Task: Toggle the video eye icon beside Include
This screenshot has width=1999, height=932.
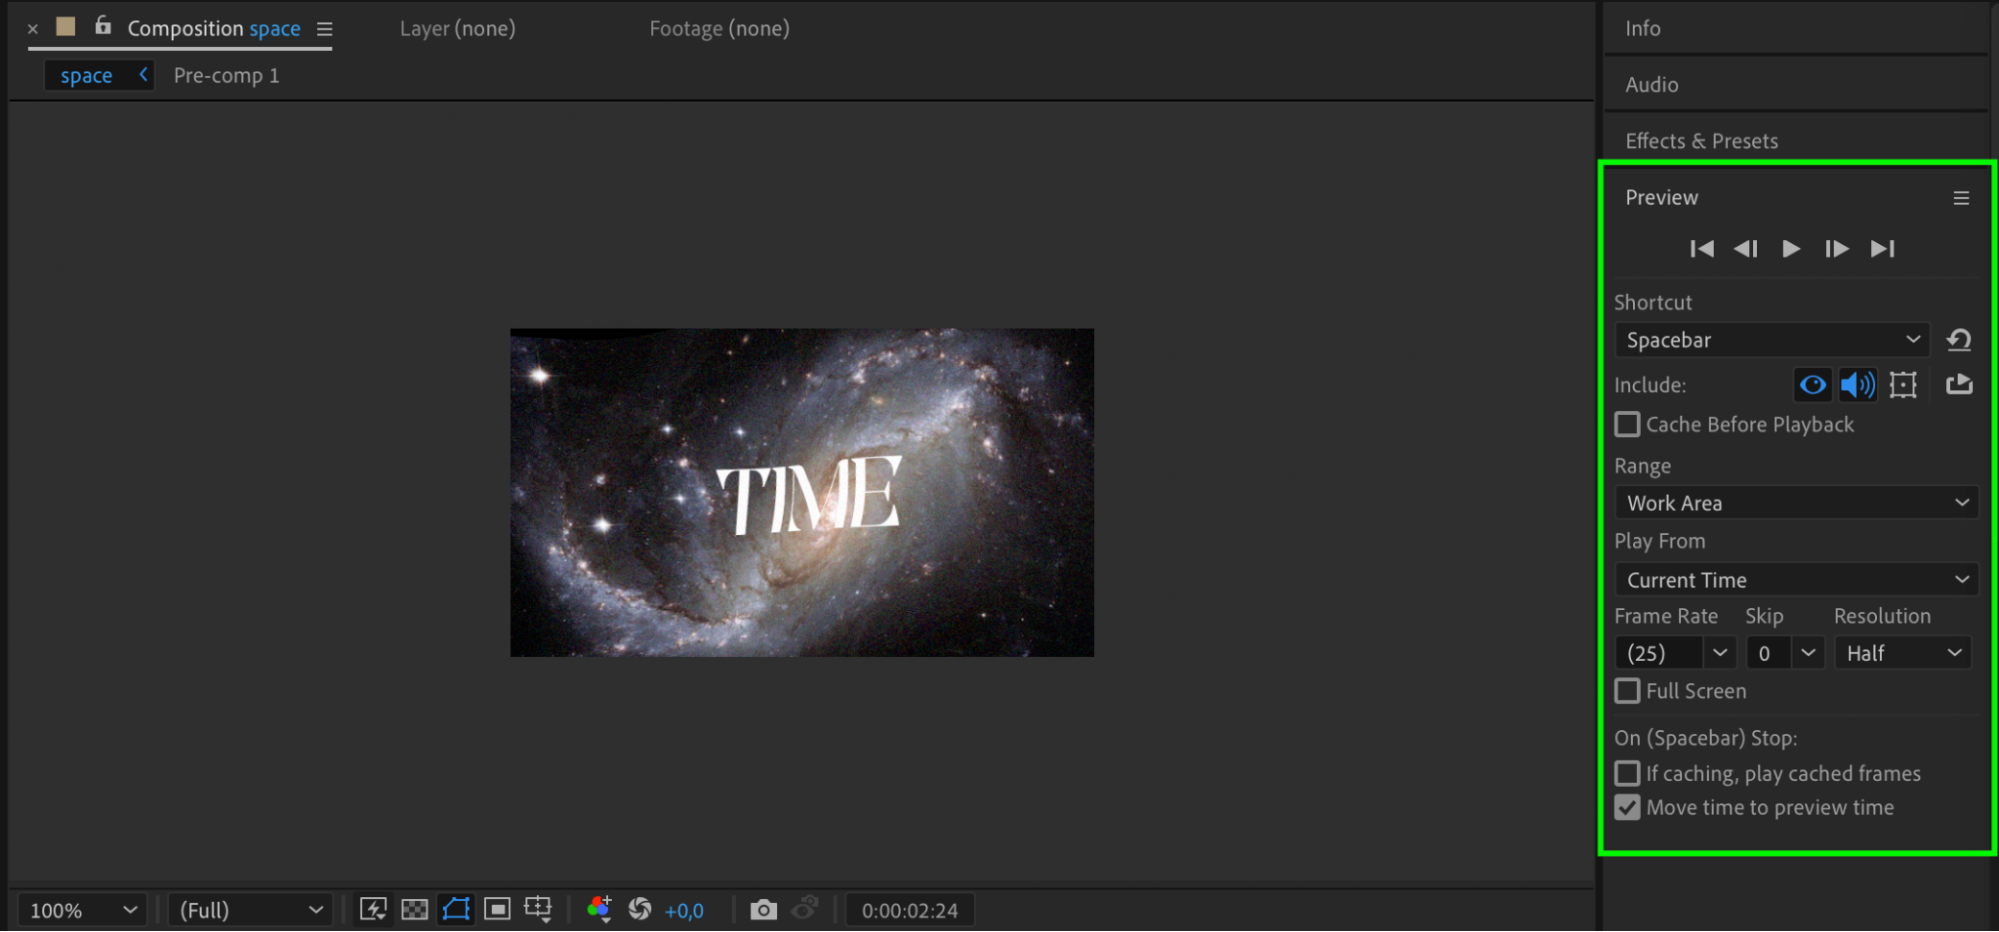Action: click(x=1813, y=385)
